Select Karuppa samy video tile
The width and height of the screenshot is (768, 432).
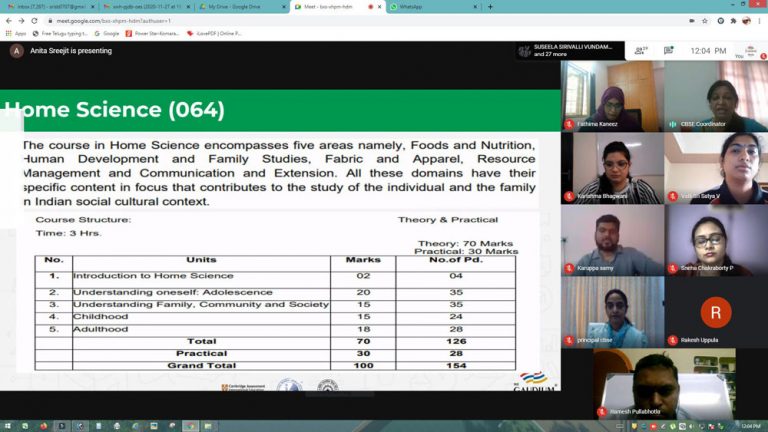coord(612,240)
